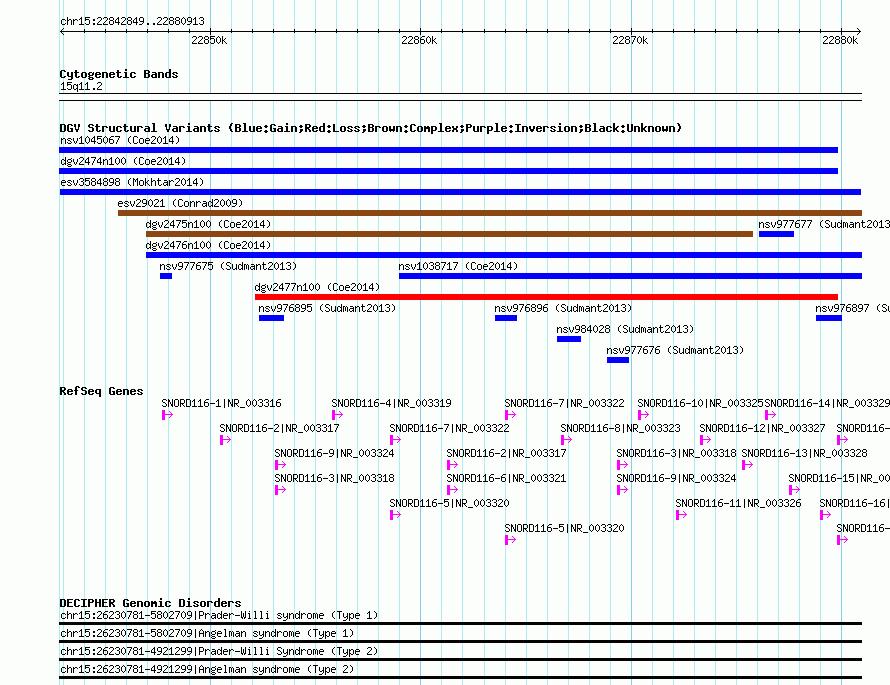This screenshot has width=890, height=685.
Task: Click the SNORD116-4 gene arrow glyph
Action: [338, 415]
